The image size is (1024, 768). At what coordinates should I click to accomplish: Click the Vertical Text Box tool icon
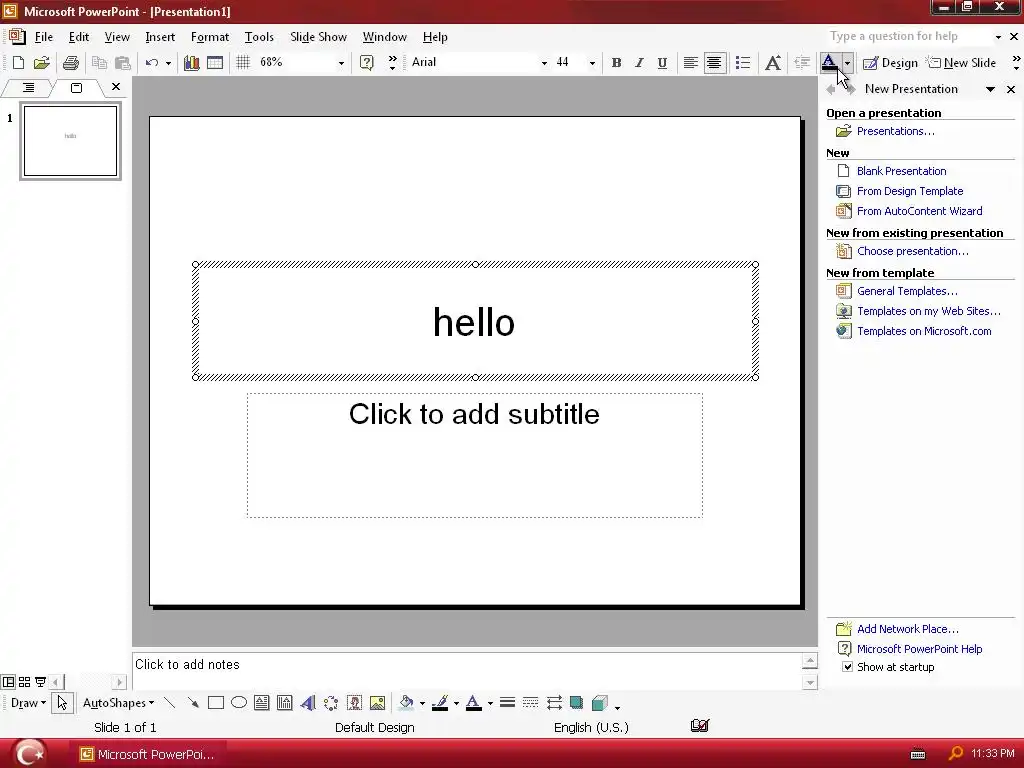pyautogui.click(x=285, y=703)
